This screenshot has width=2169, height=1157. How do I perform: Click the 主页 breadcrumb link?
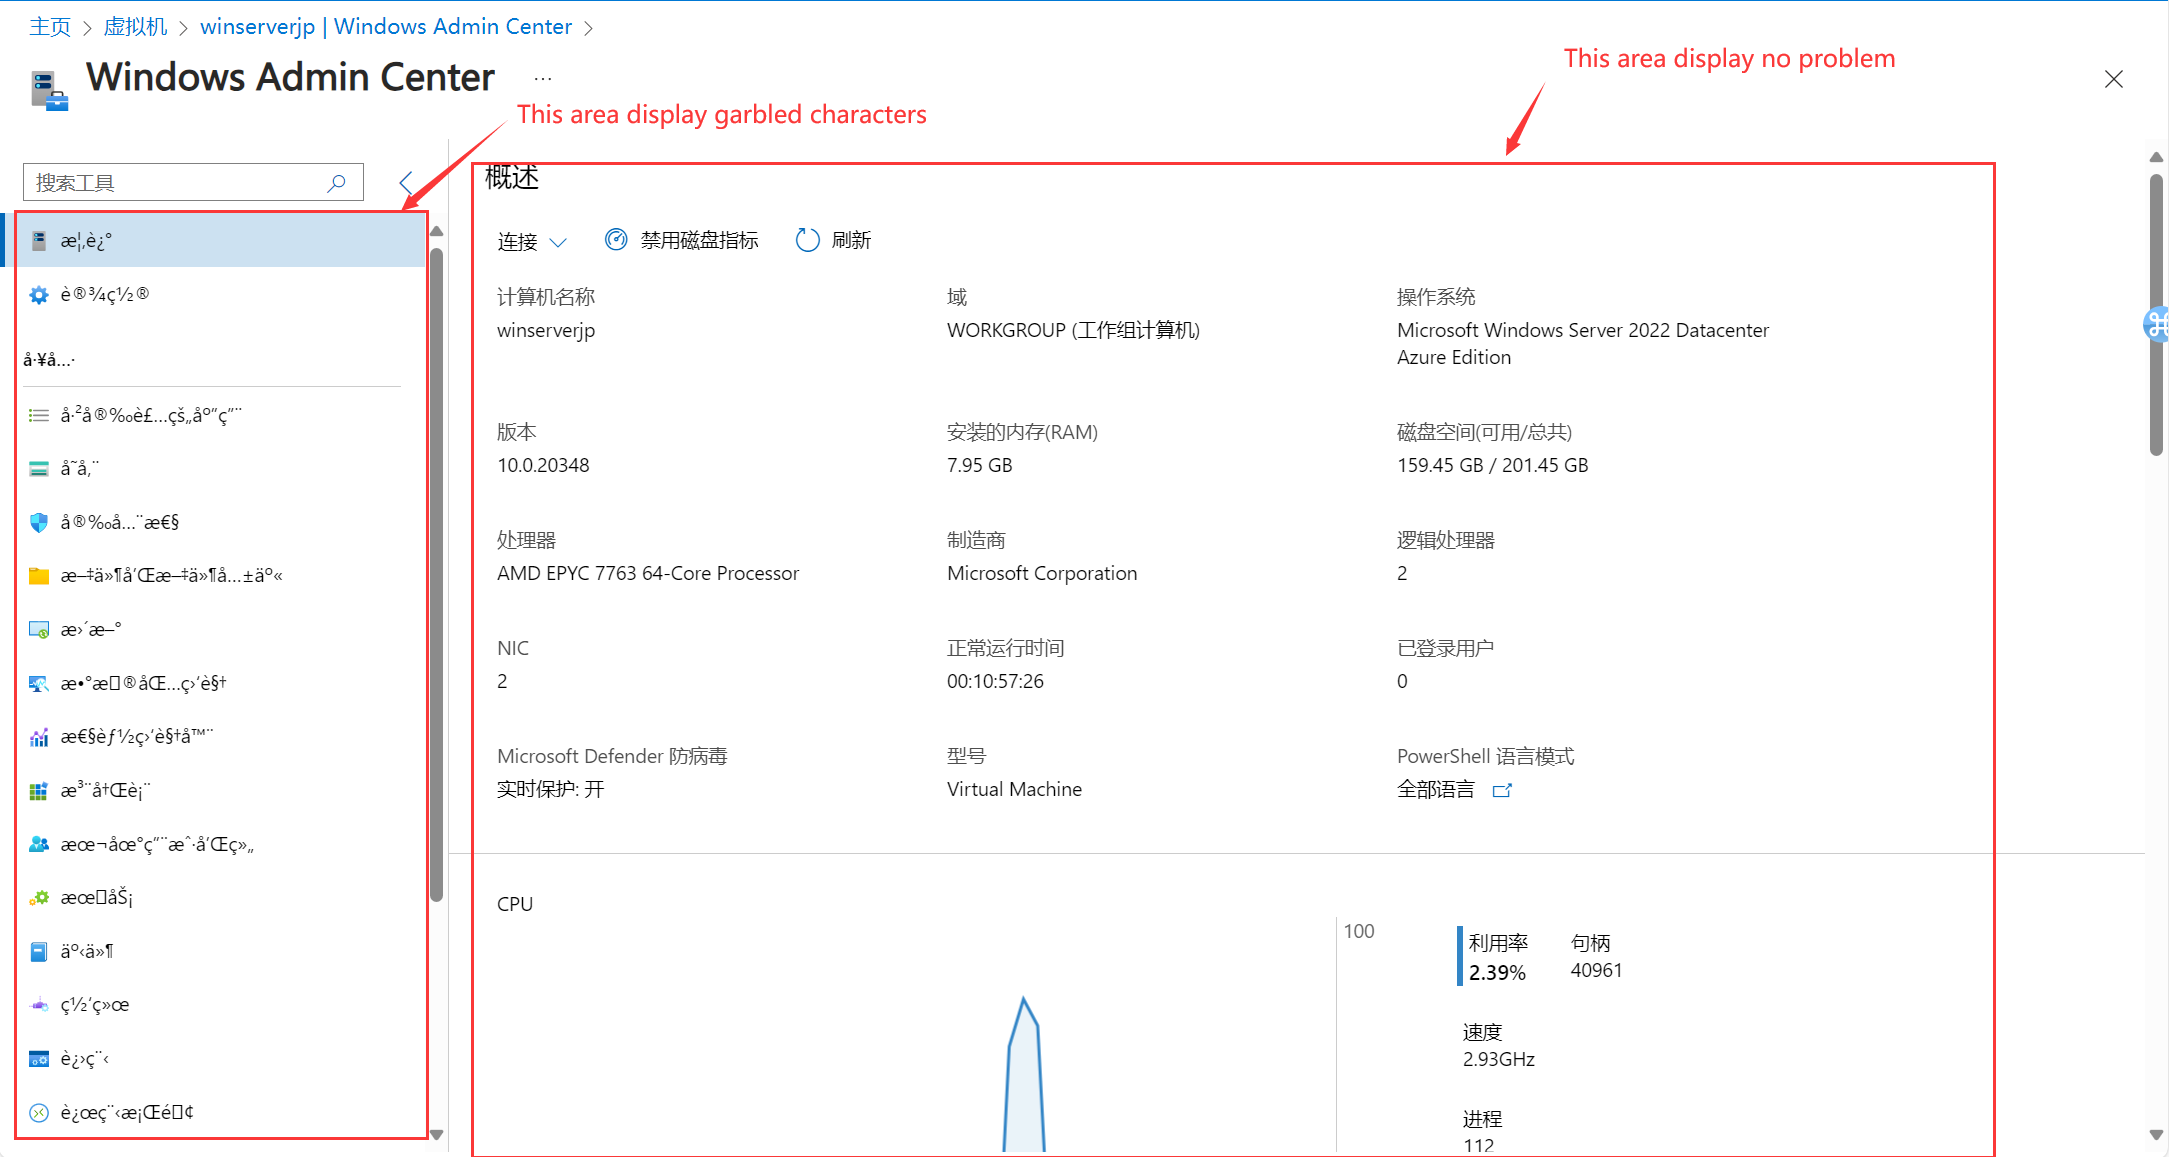(x=50, y=27)
